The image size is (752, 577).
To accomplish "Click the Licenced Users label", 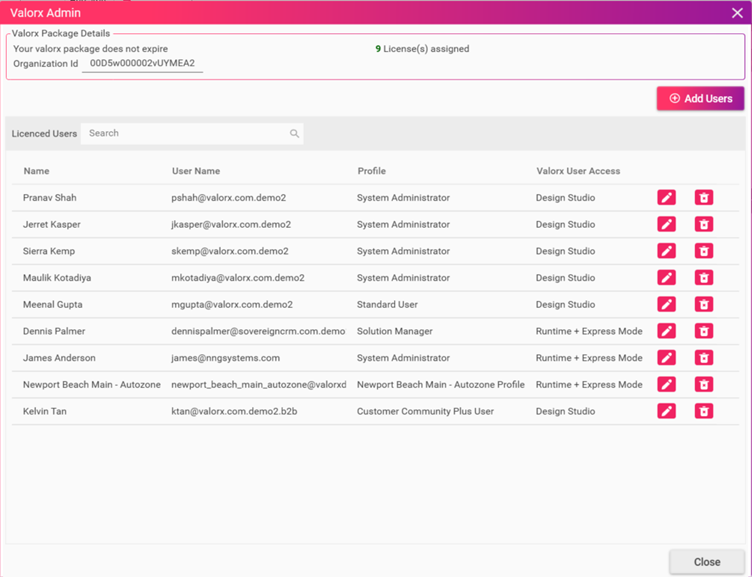I will pyautogui.click(x=44, y=133).
